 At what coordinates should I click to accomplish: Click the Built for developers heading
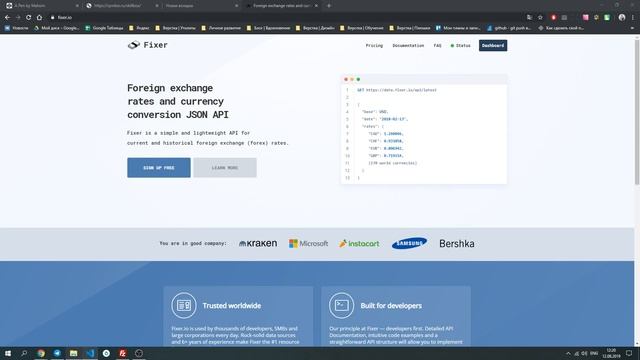tap(391, 306)
